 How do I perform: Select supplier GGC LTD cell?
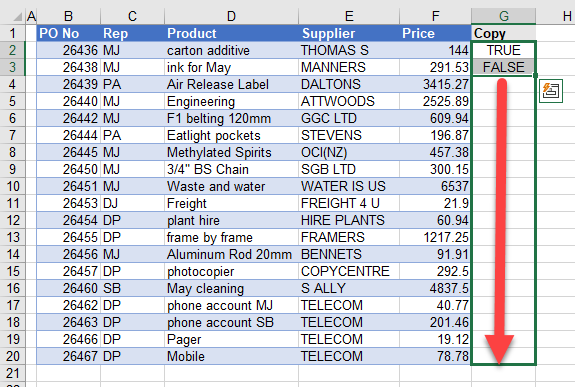pyautogui.click(x=349, y=118)
